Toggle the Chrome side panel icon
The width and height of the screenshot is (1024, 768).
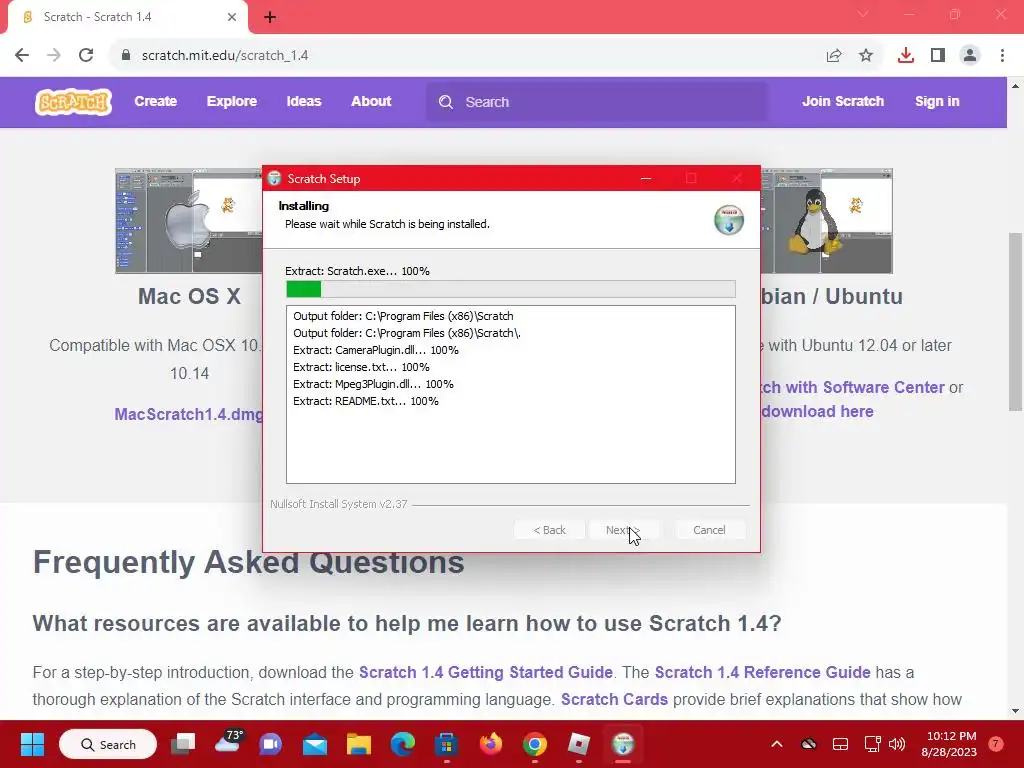tap(938, 56)
